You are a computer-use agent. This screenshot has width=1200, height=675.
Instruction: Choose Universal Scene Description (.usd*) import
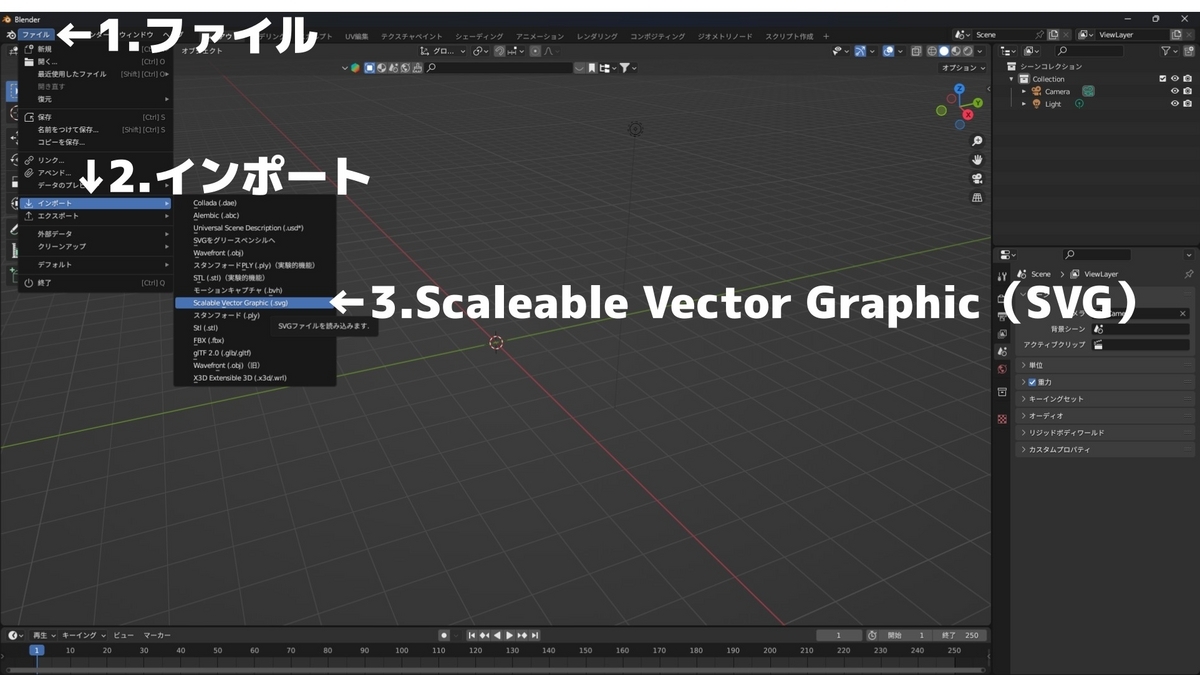(x=255, y=228)
